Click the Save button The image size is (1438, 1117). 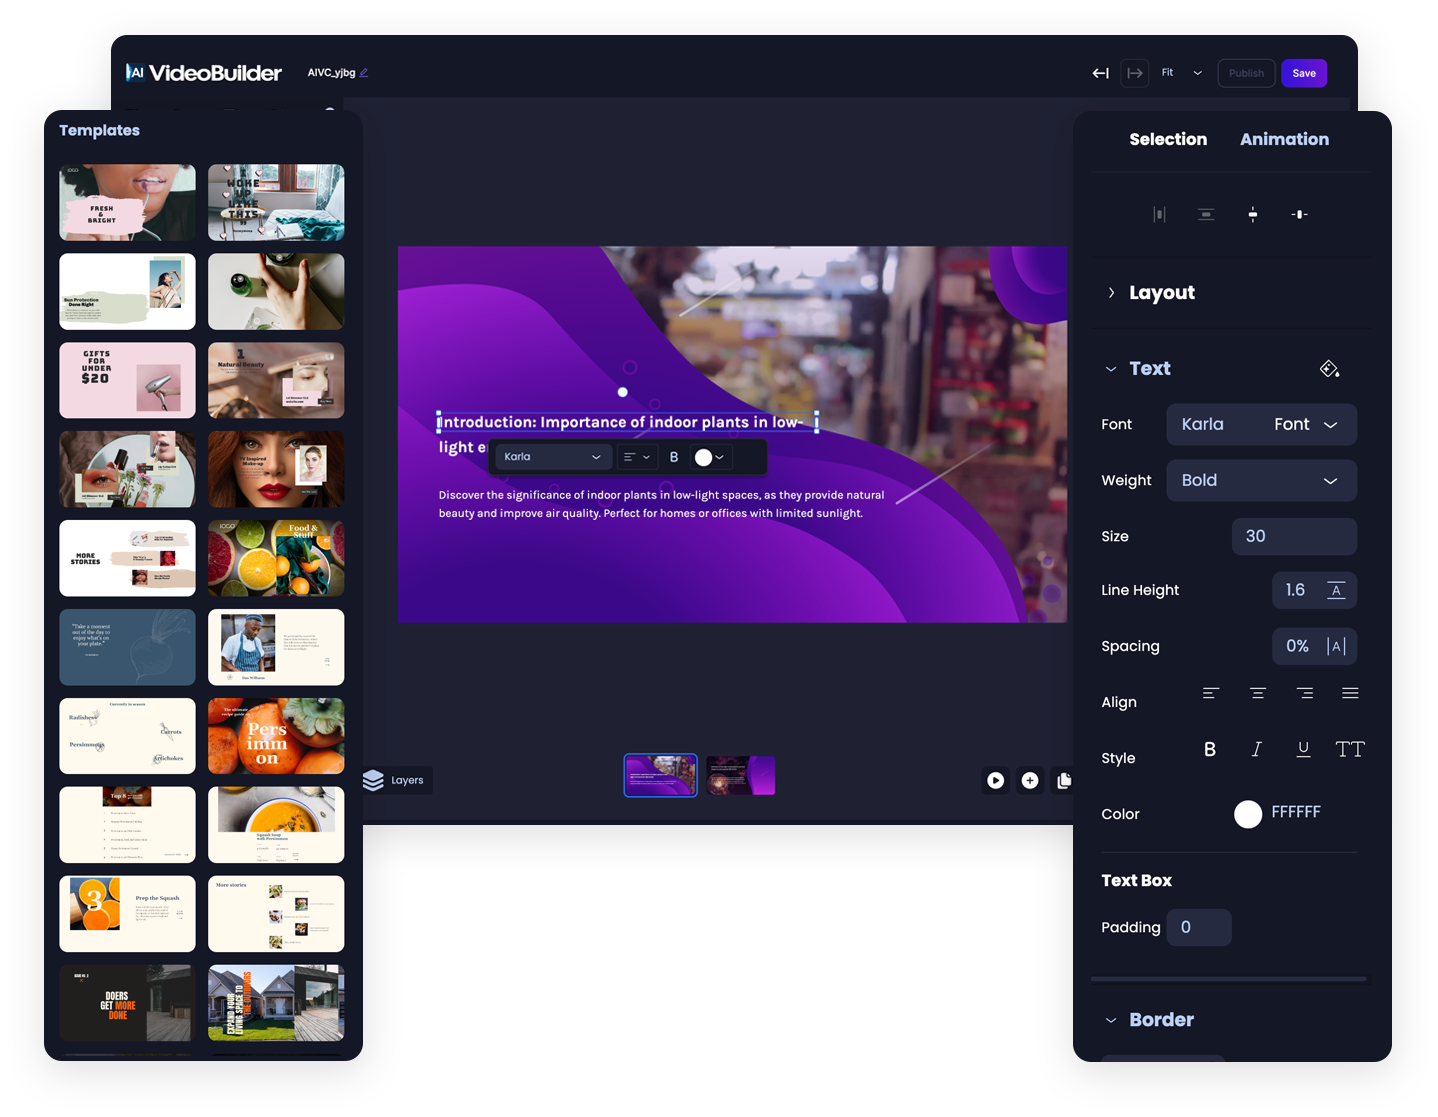(x=1303, y=73)
